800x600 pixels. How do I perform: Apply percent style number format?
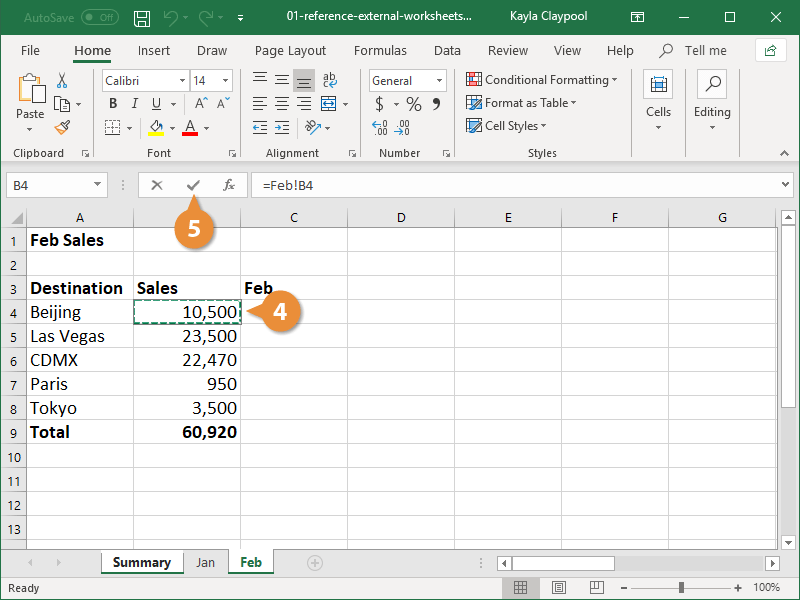[x=413, y=104]
